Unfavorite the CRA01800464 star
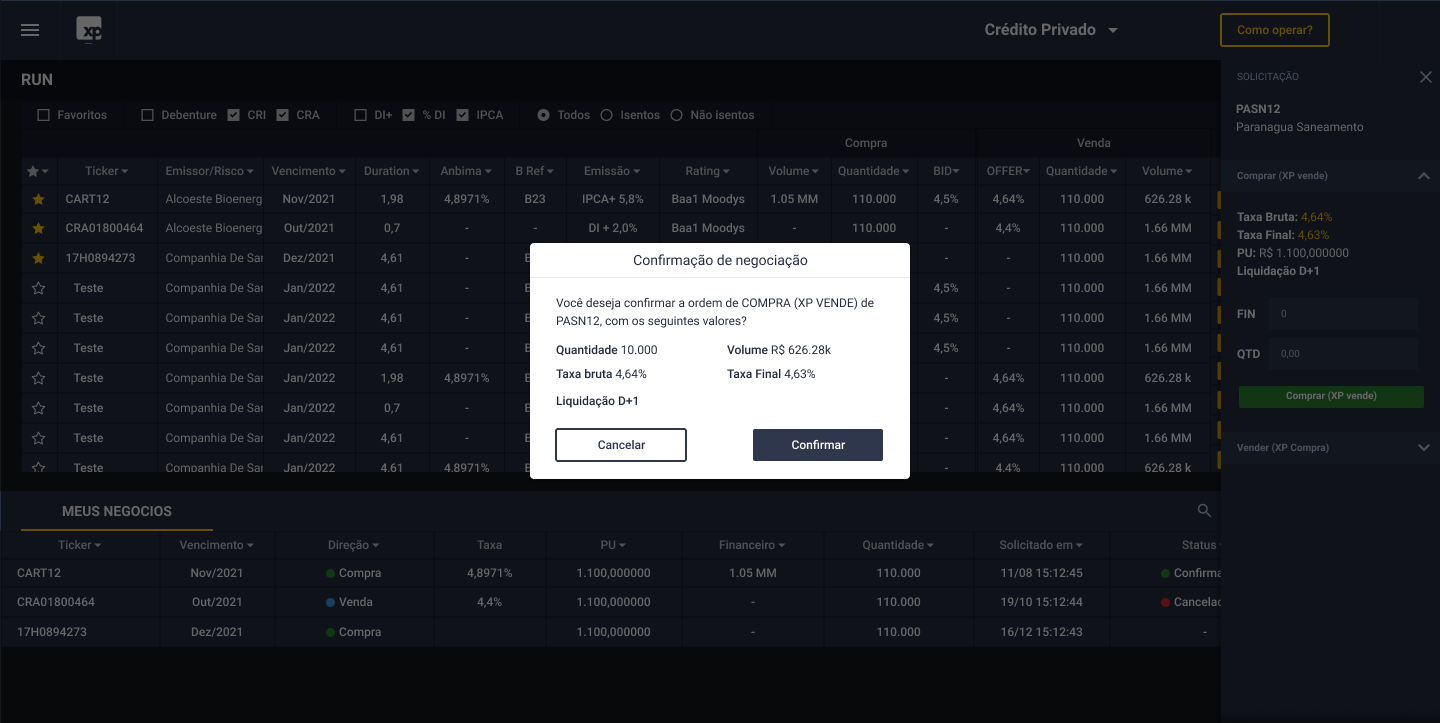The image size is (1440, 723). [x=38, y=228]
